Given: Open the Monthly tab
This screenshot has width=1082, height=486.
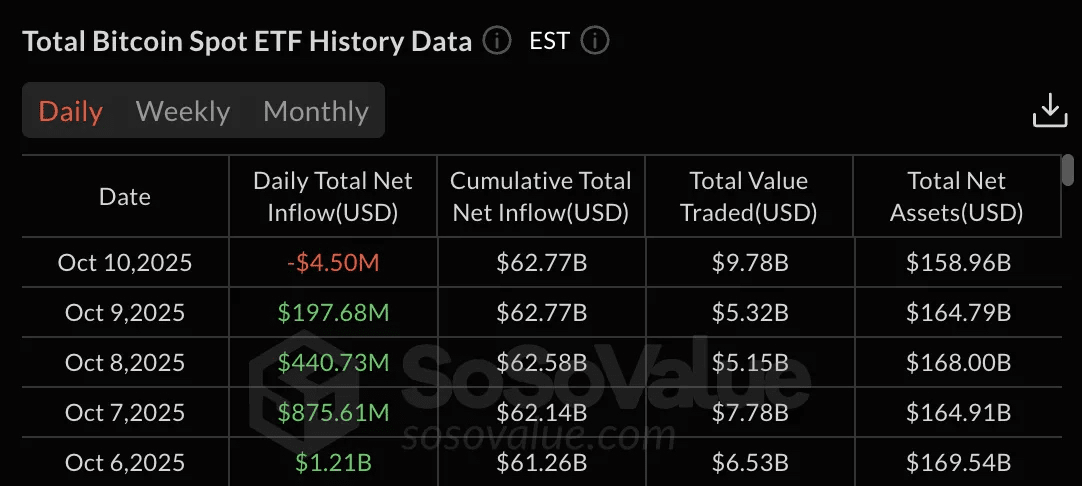Looking at the screenshot, I should pyautogui.click(x=316, y=111).
